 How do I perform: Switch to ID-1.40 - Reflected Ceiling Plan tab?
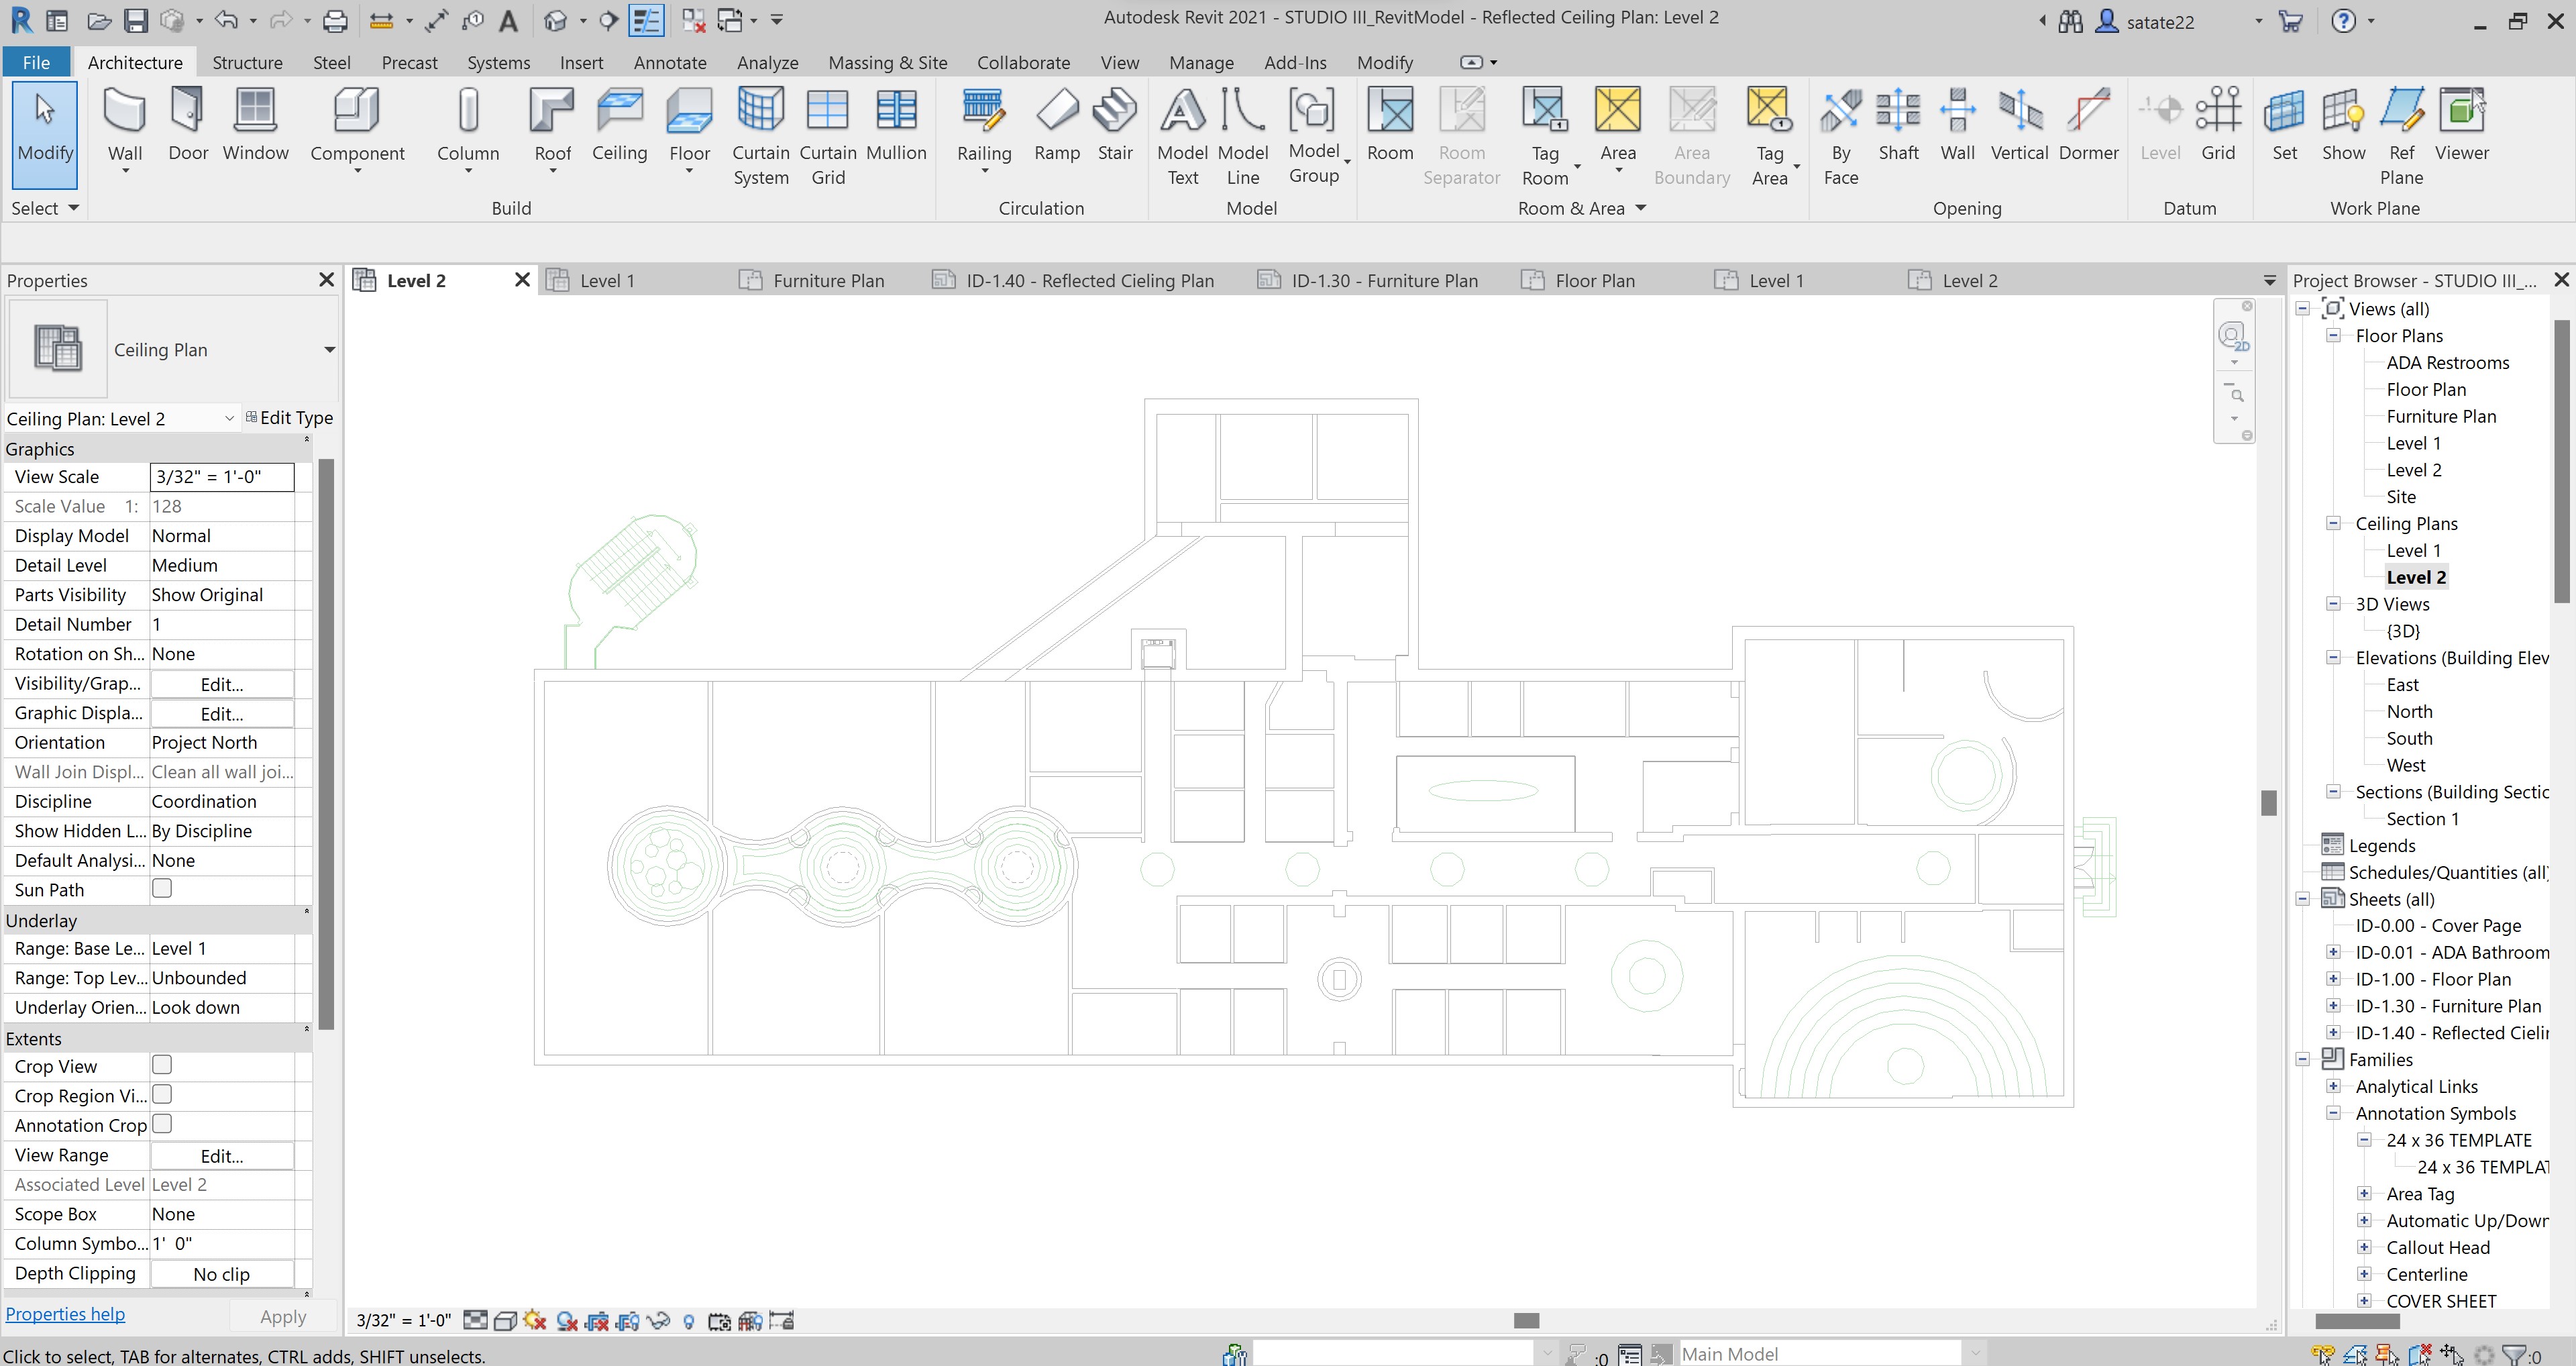tap(1089, 281)
